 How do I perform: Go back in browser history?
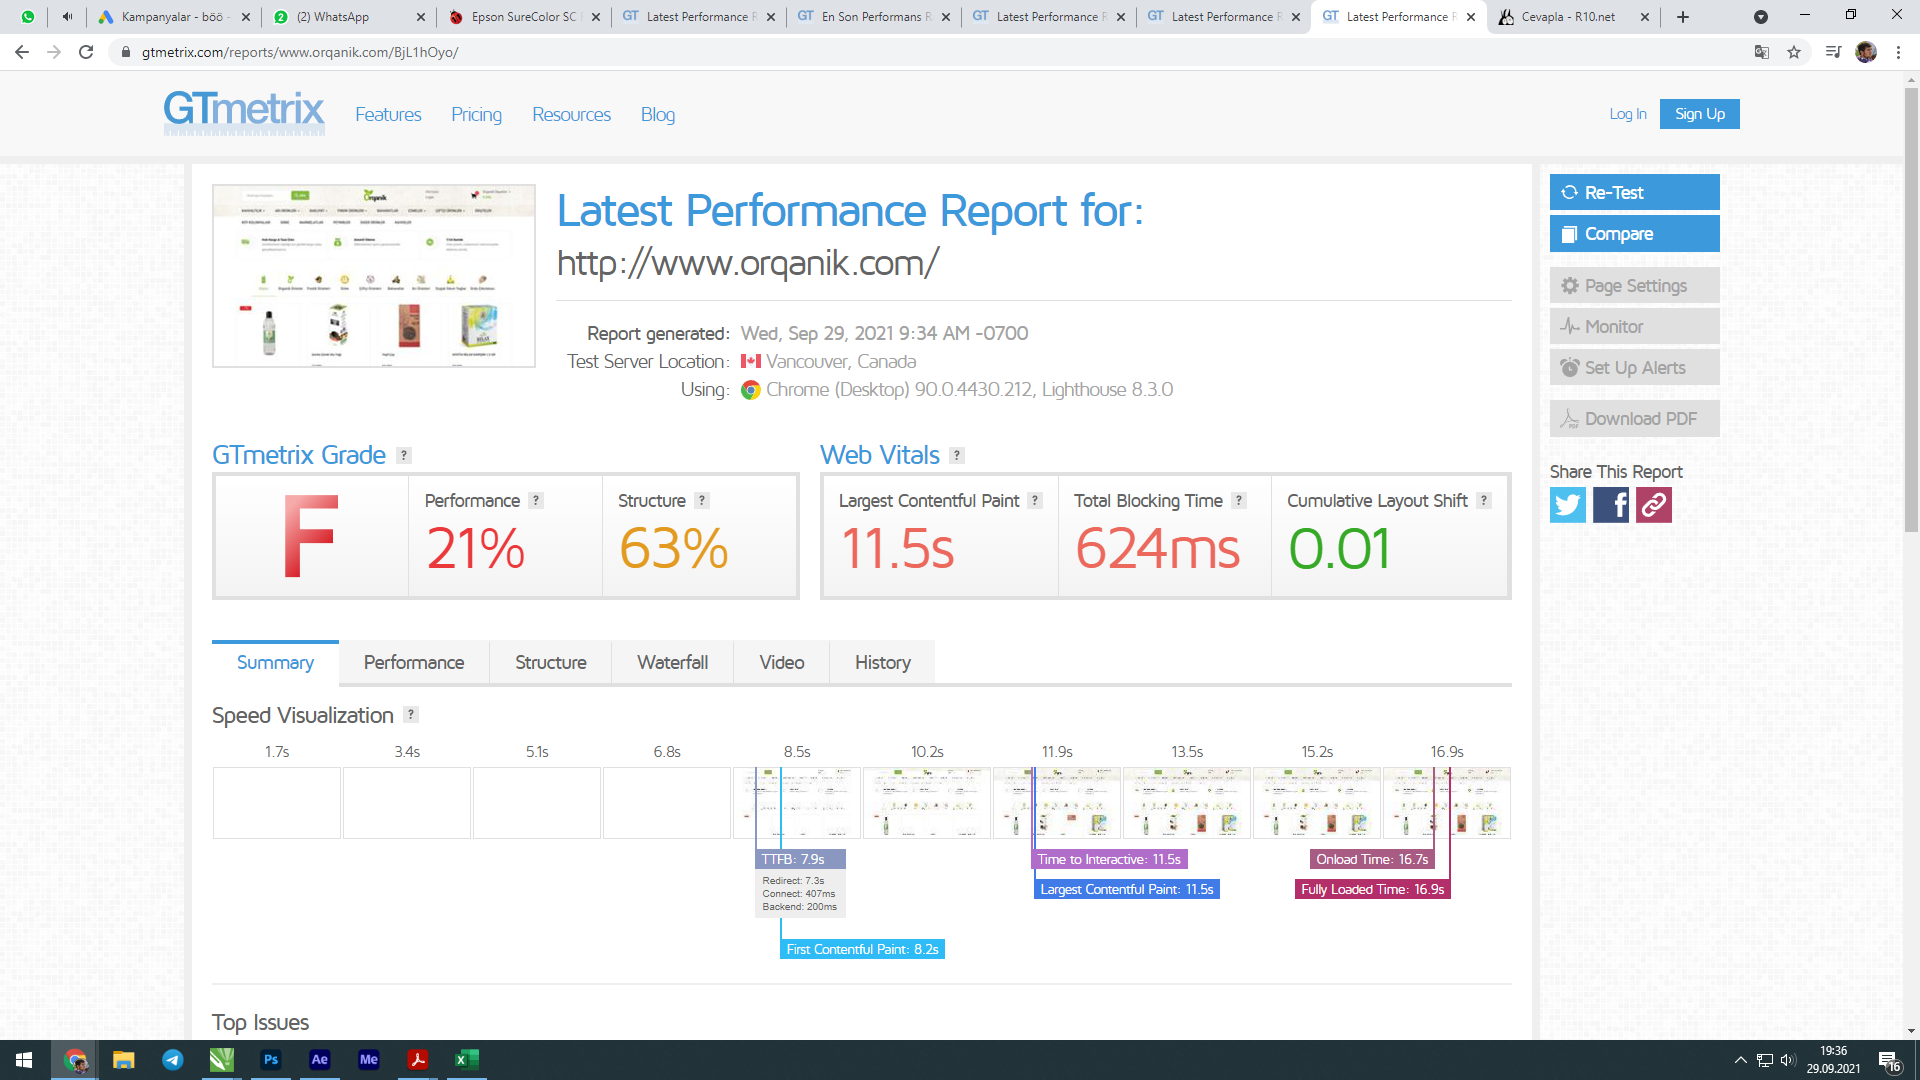22,52
